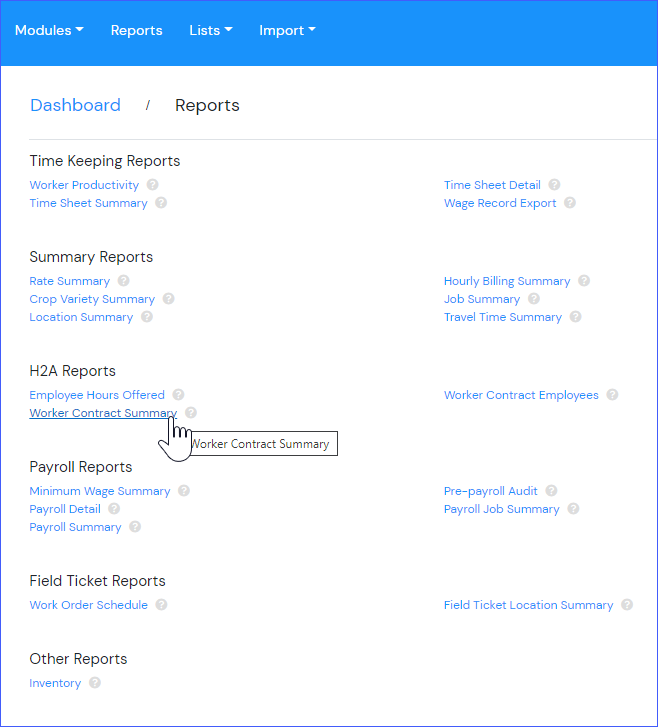View the Worker Contract Employees report
Viewport: 658px width, 727px height.
click(x=521, y=395)
